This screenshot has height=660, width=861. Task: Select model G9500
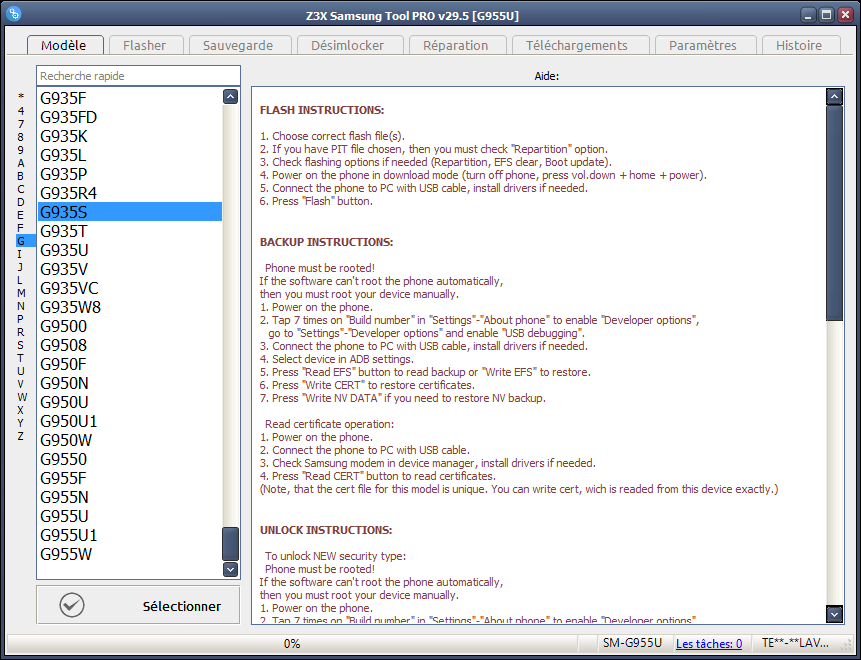(x=130, y=326)
